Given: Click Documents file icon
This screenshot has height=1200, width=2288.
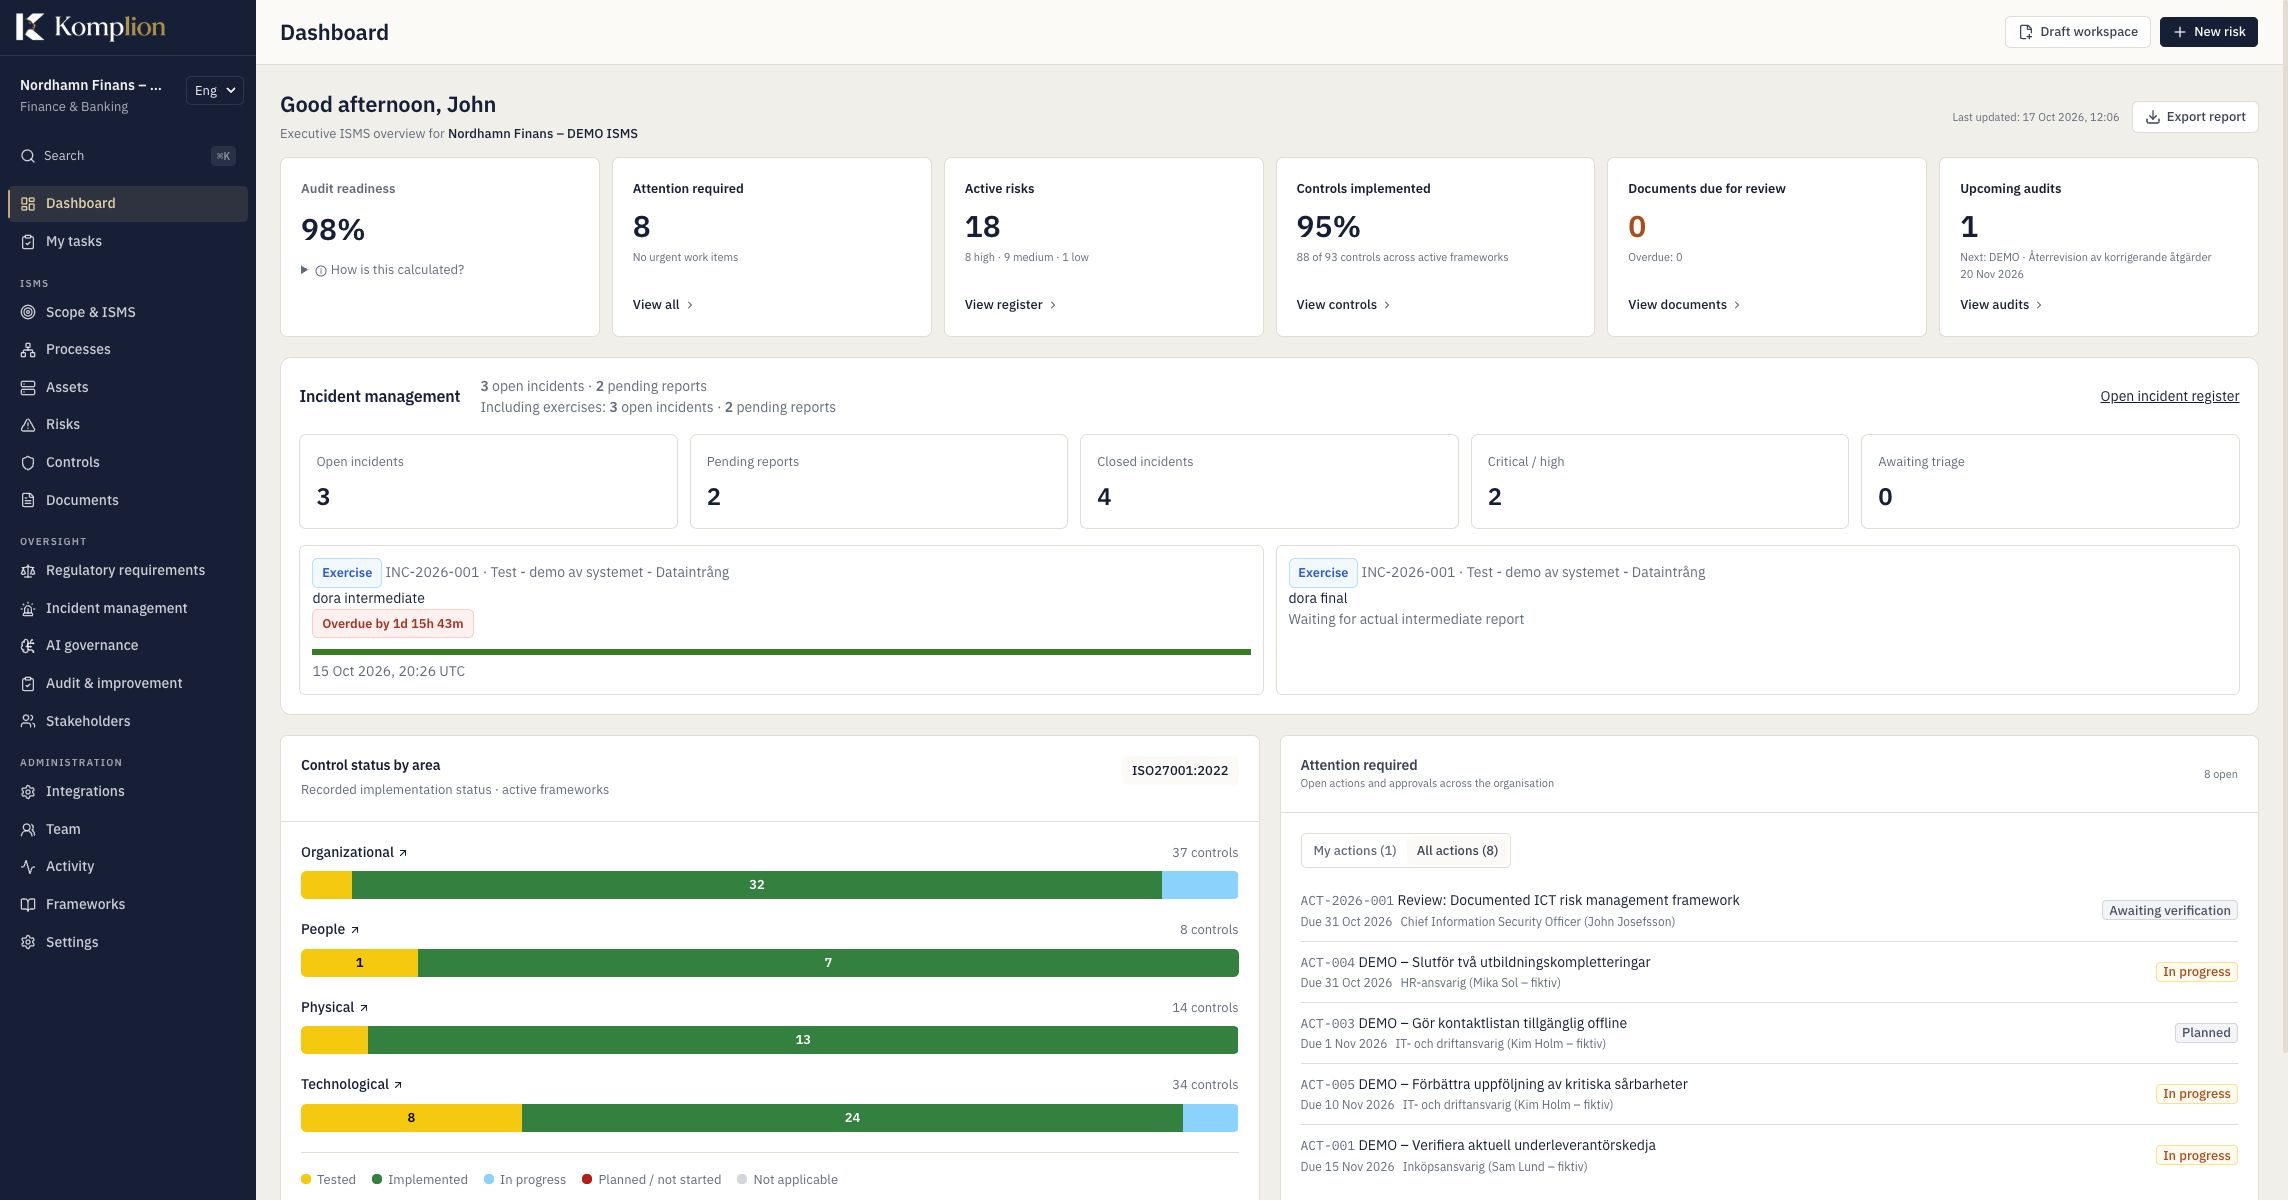Looking at the screenshot, I should click(x=28, y=500).
